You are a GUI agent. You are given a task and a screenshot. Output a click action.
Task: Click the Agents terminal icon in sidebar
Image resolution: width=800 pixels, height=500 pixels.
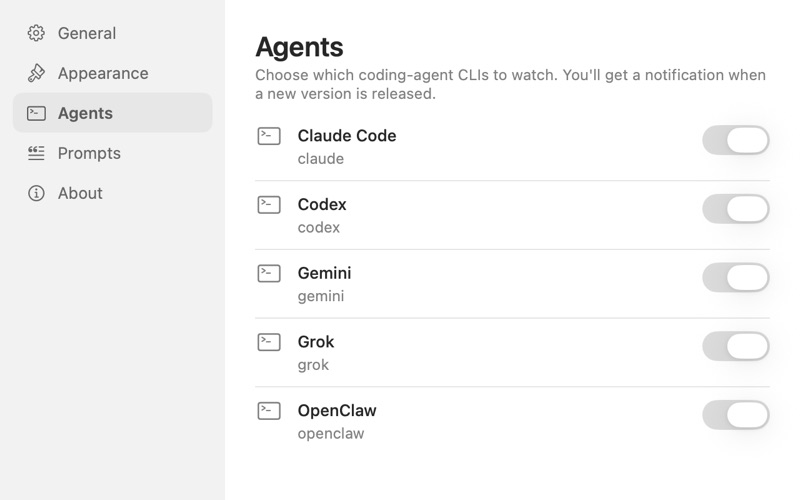pos(36,113)
